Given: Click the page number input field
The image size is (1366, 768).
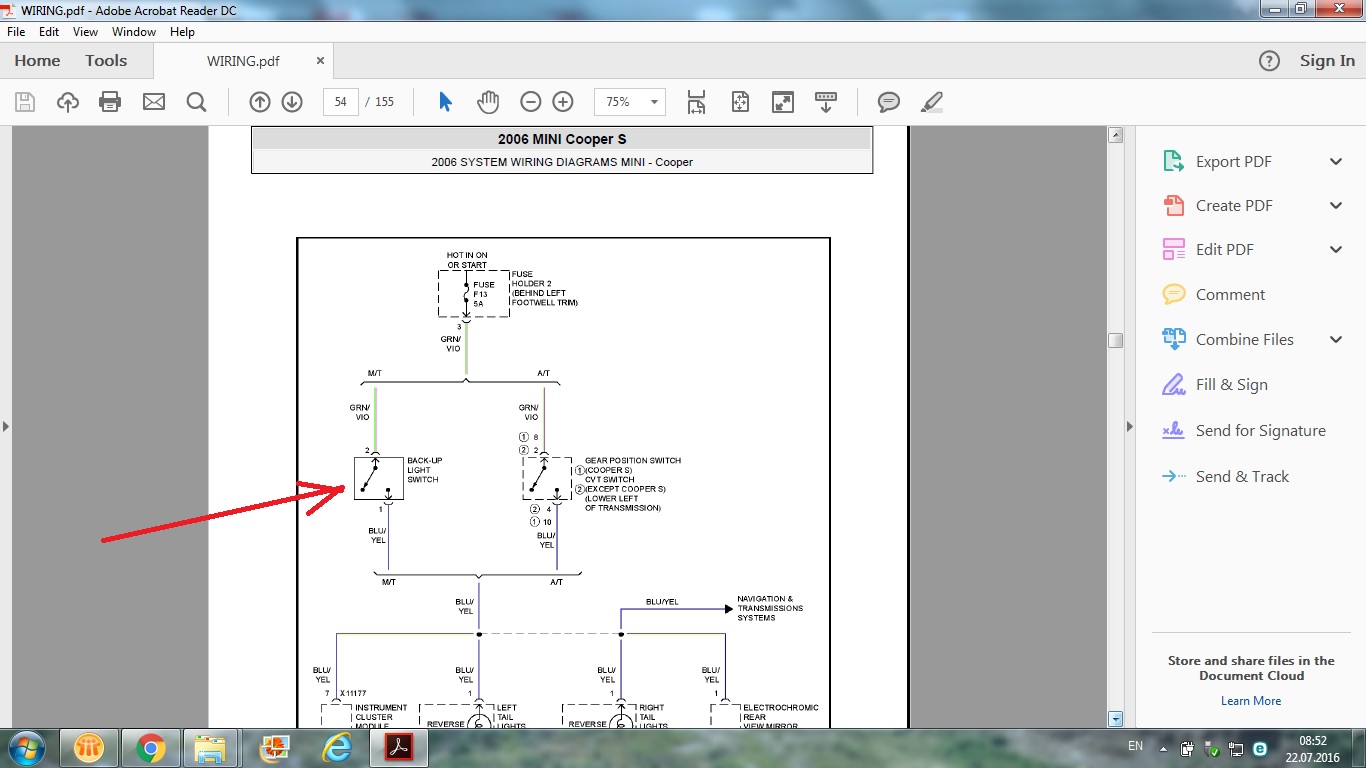Looking at the screenshot, I should [341, 102].
